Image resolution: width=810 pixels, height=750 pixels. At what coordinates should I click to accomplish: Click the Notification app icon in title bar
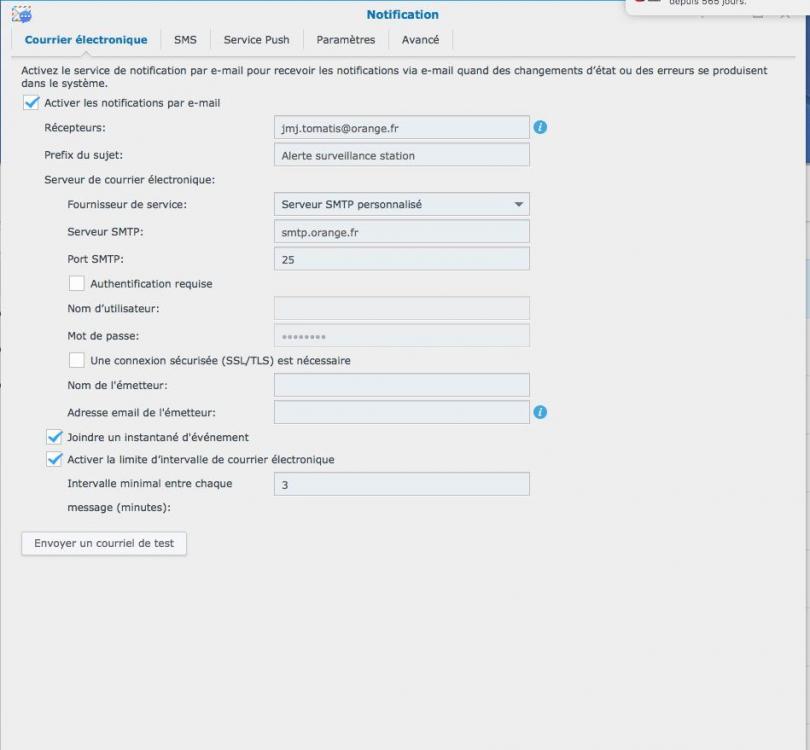(21, 14)
